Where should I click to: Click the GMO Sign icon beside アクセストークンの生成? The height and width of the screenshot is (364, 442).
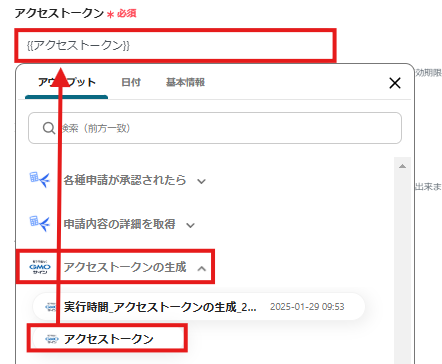40,267
